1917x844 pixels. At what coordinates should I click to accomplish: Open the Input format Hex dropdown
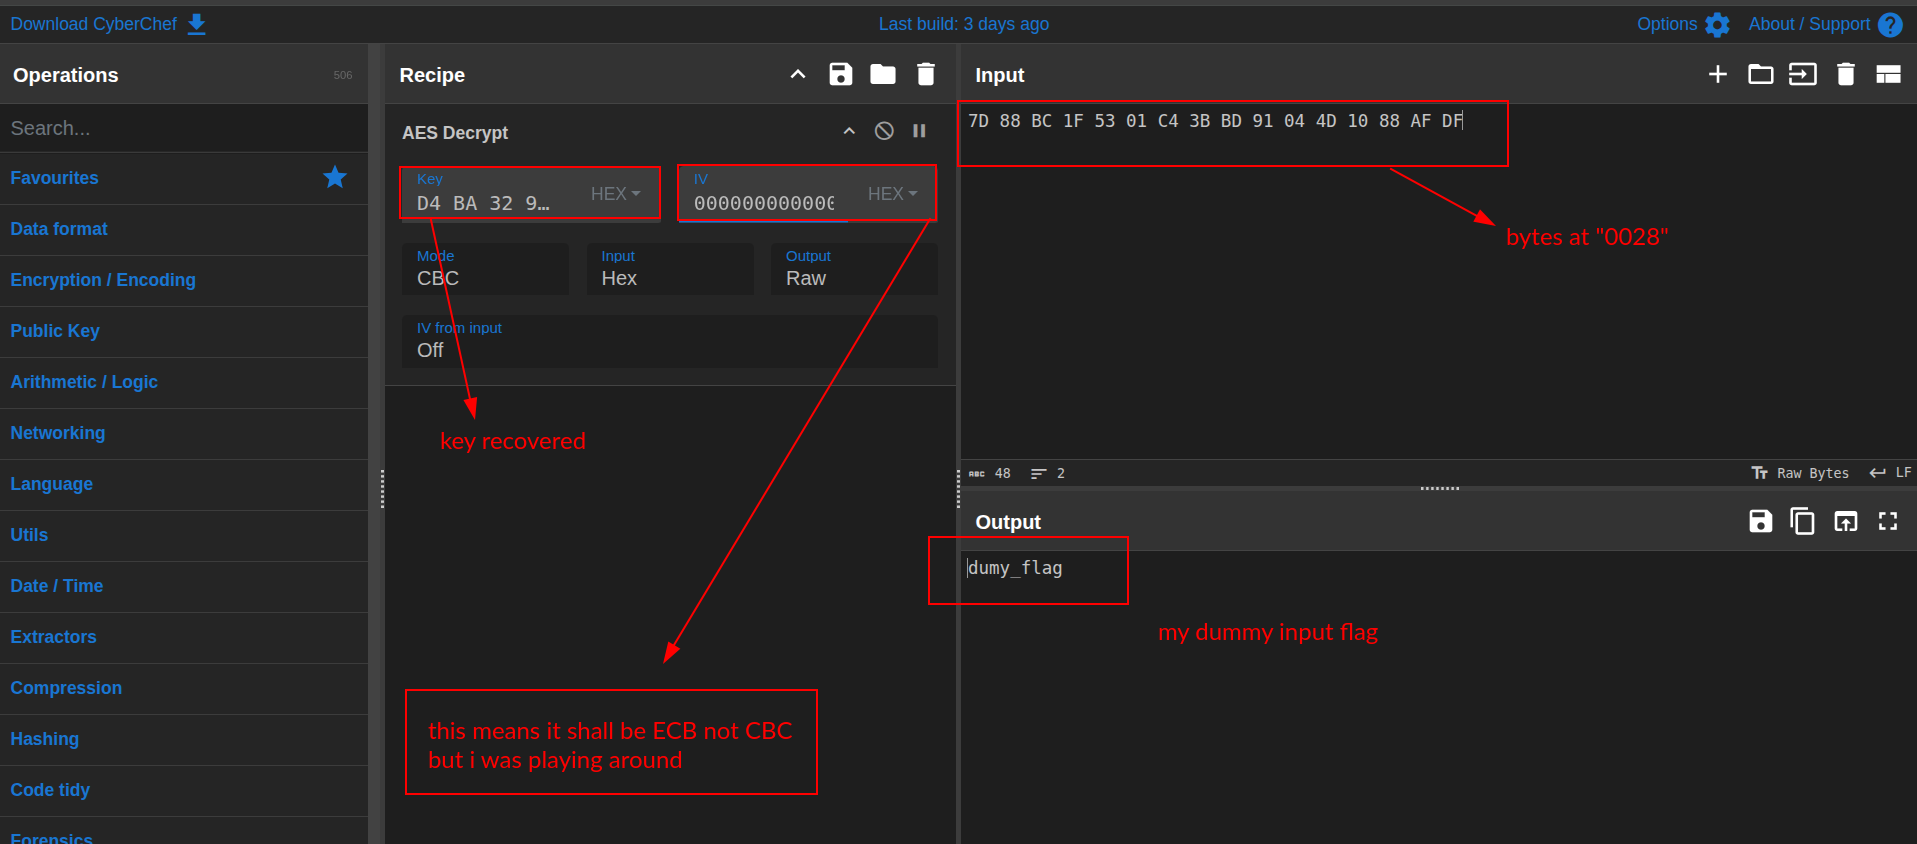point(670,269)
